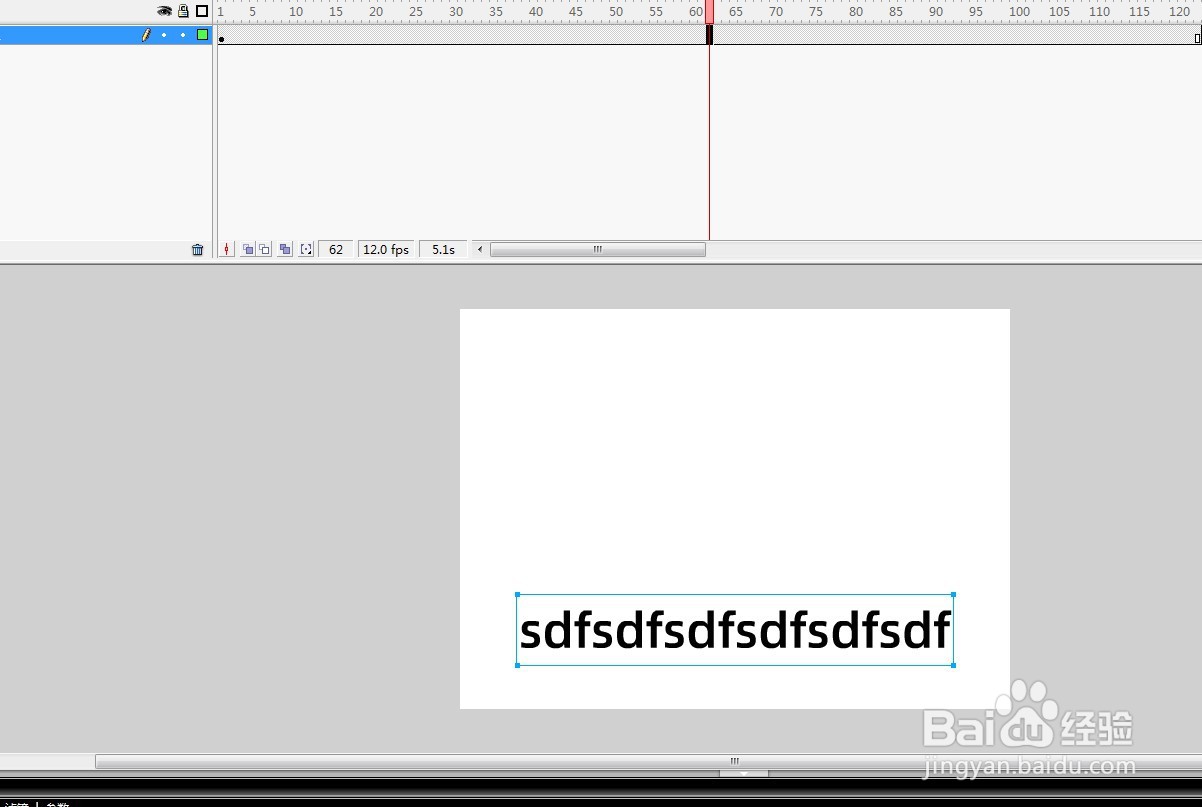Click the eye show/hide all layers icon

coord(165,11)
